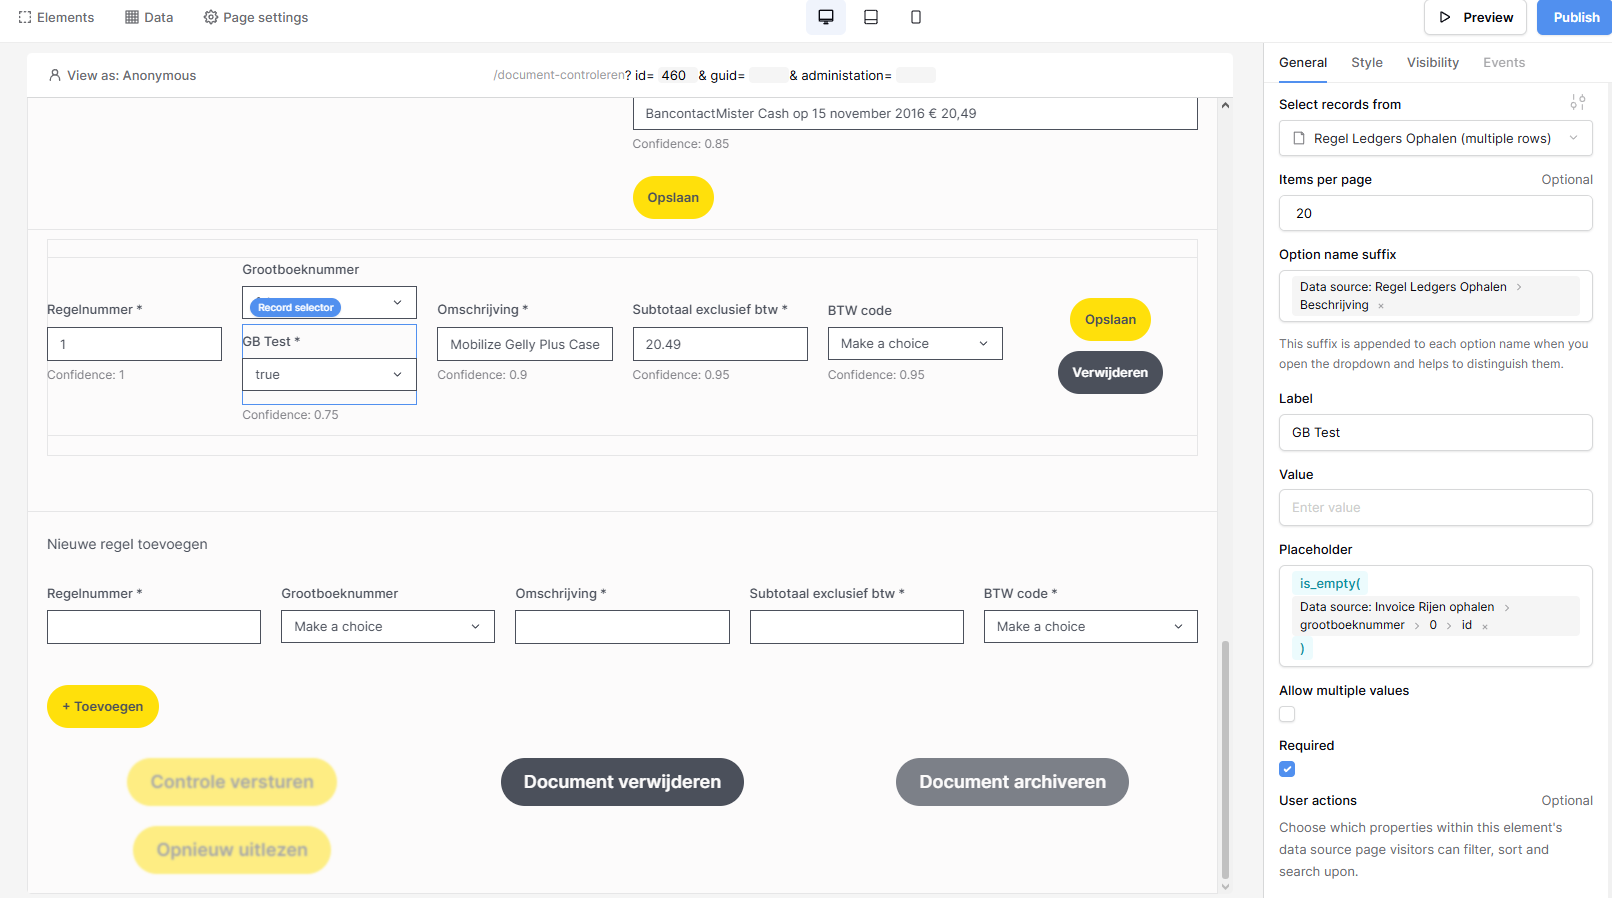Switch to mobile viewport icon

point(916,17)
